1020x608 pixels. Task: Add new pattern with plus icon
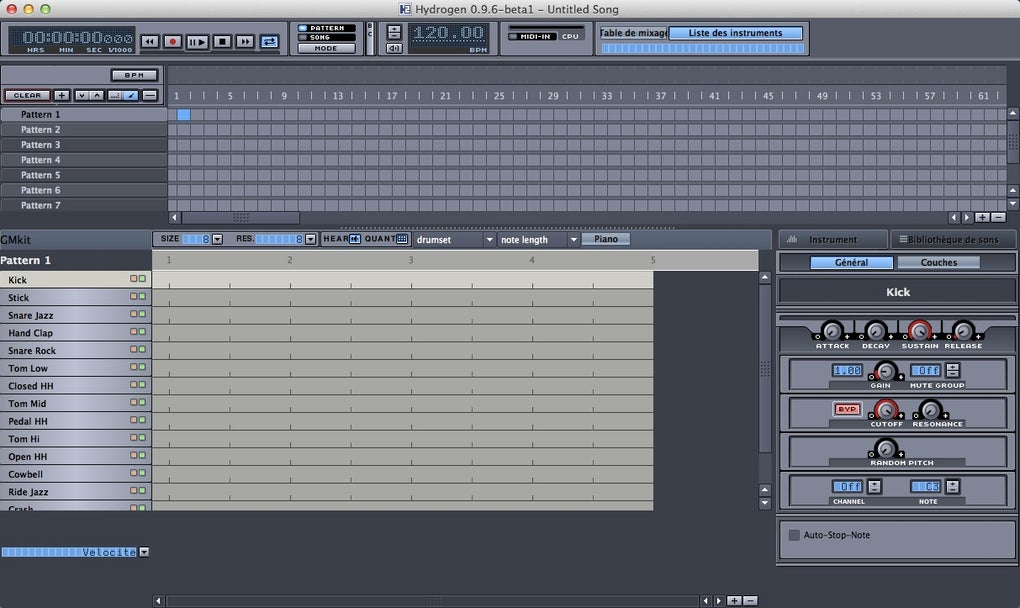point(61,96)
